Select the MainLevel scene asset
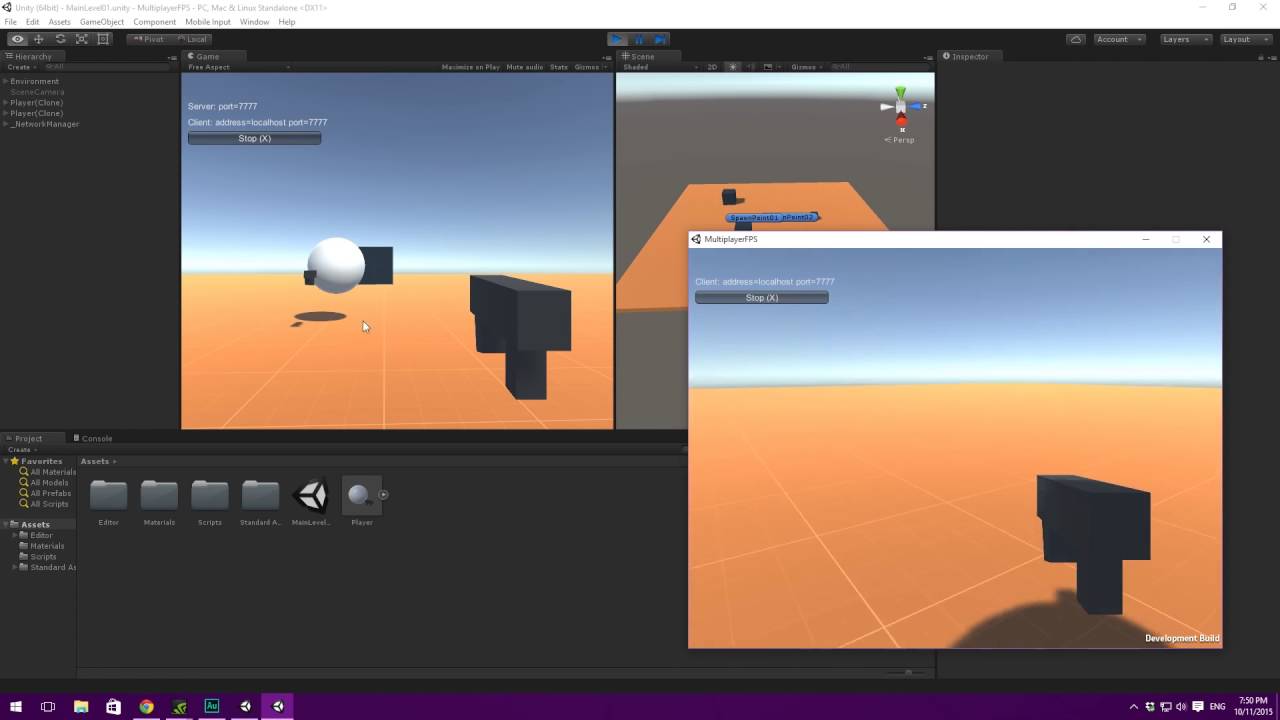The height and width of the screenshot is (720, 1280). (311, 501)
